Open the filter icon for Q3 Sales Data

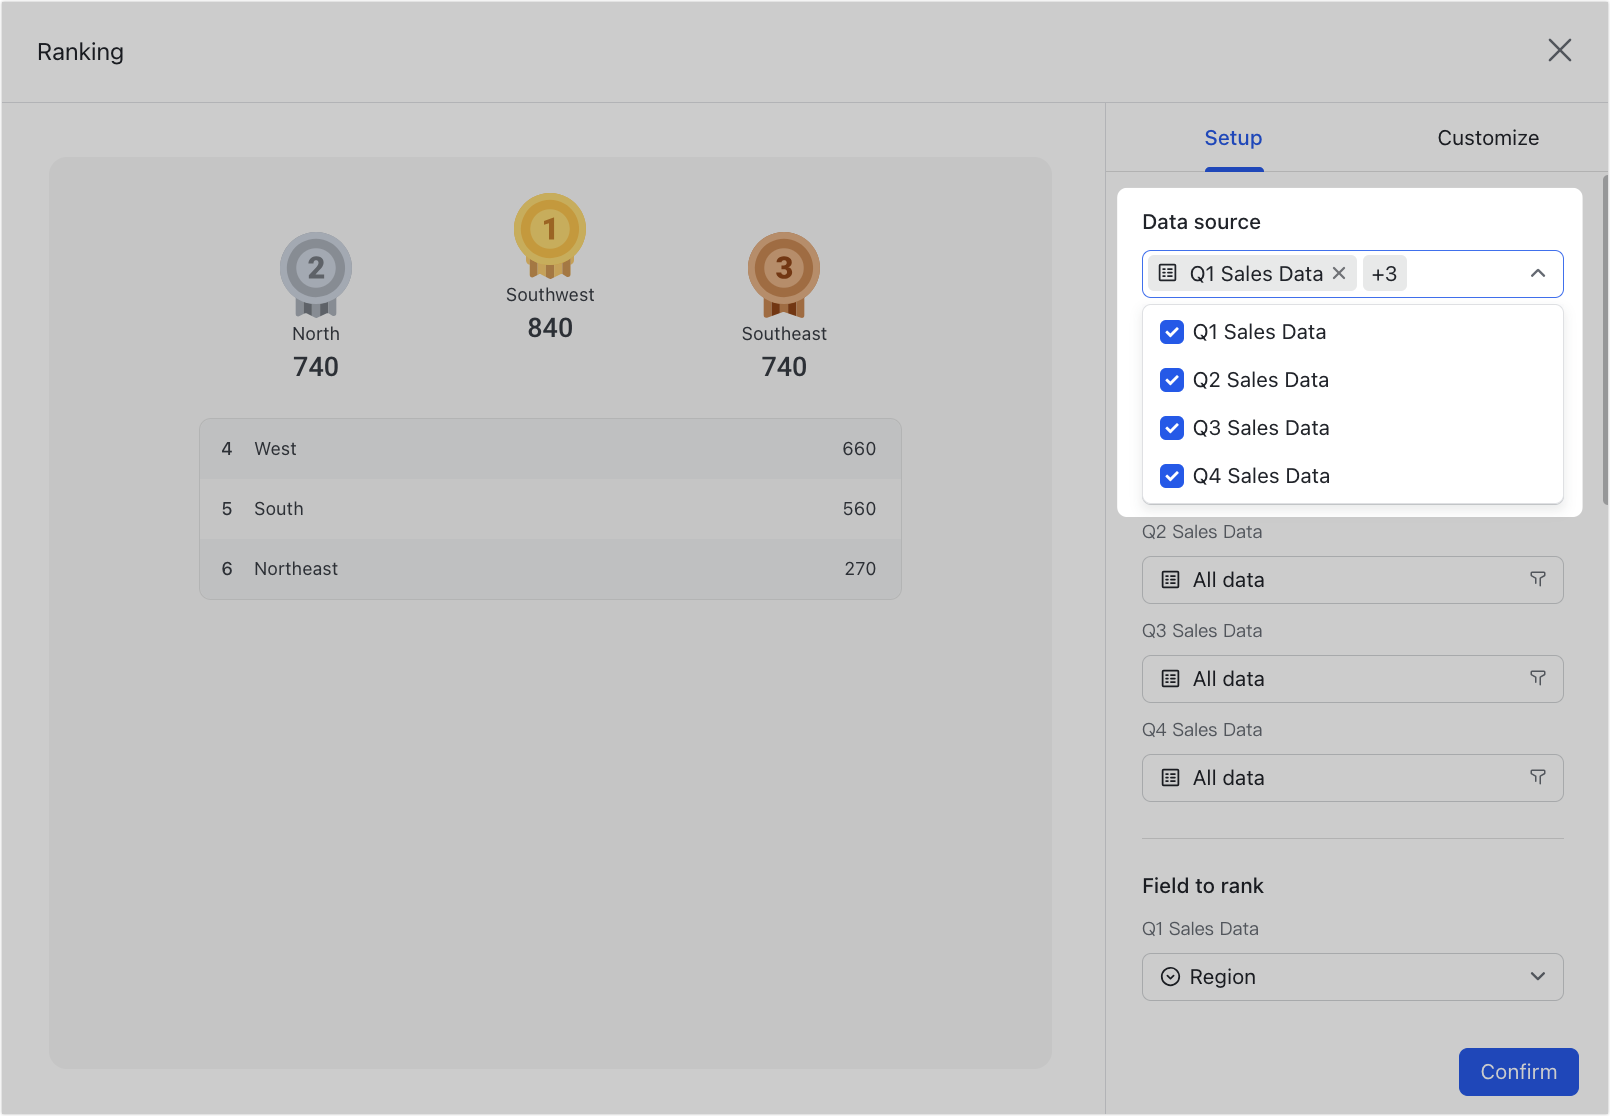(1538, 678)
